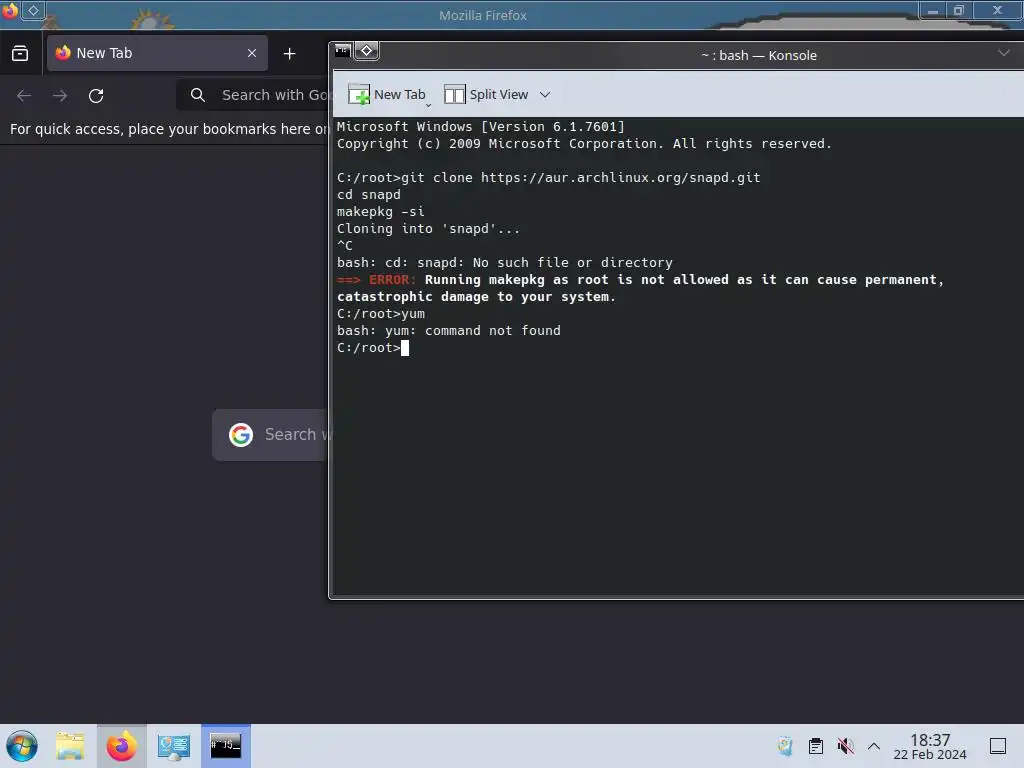Close the Firefox New Tab tab
This screenshot has width=1024, height=768.
click(252, 53)
